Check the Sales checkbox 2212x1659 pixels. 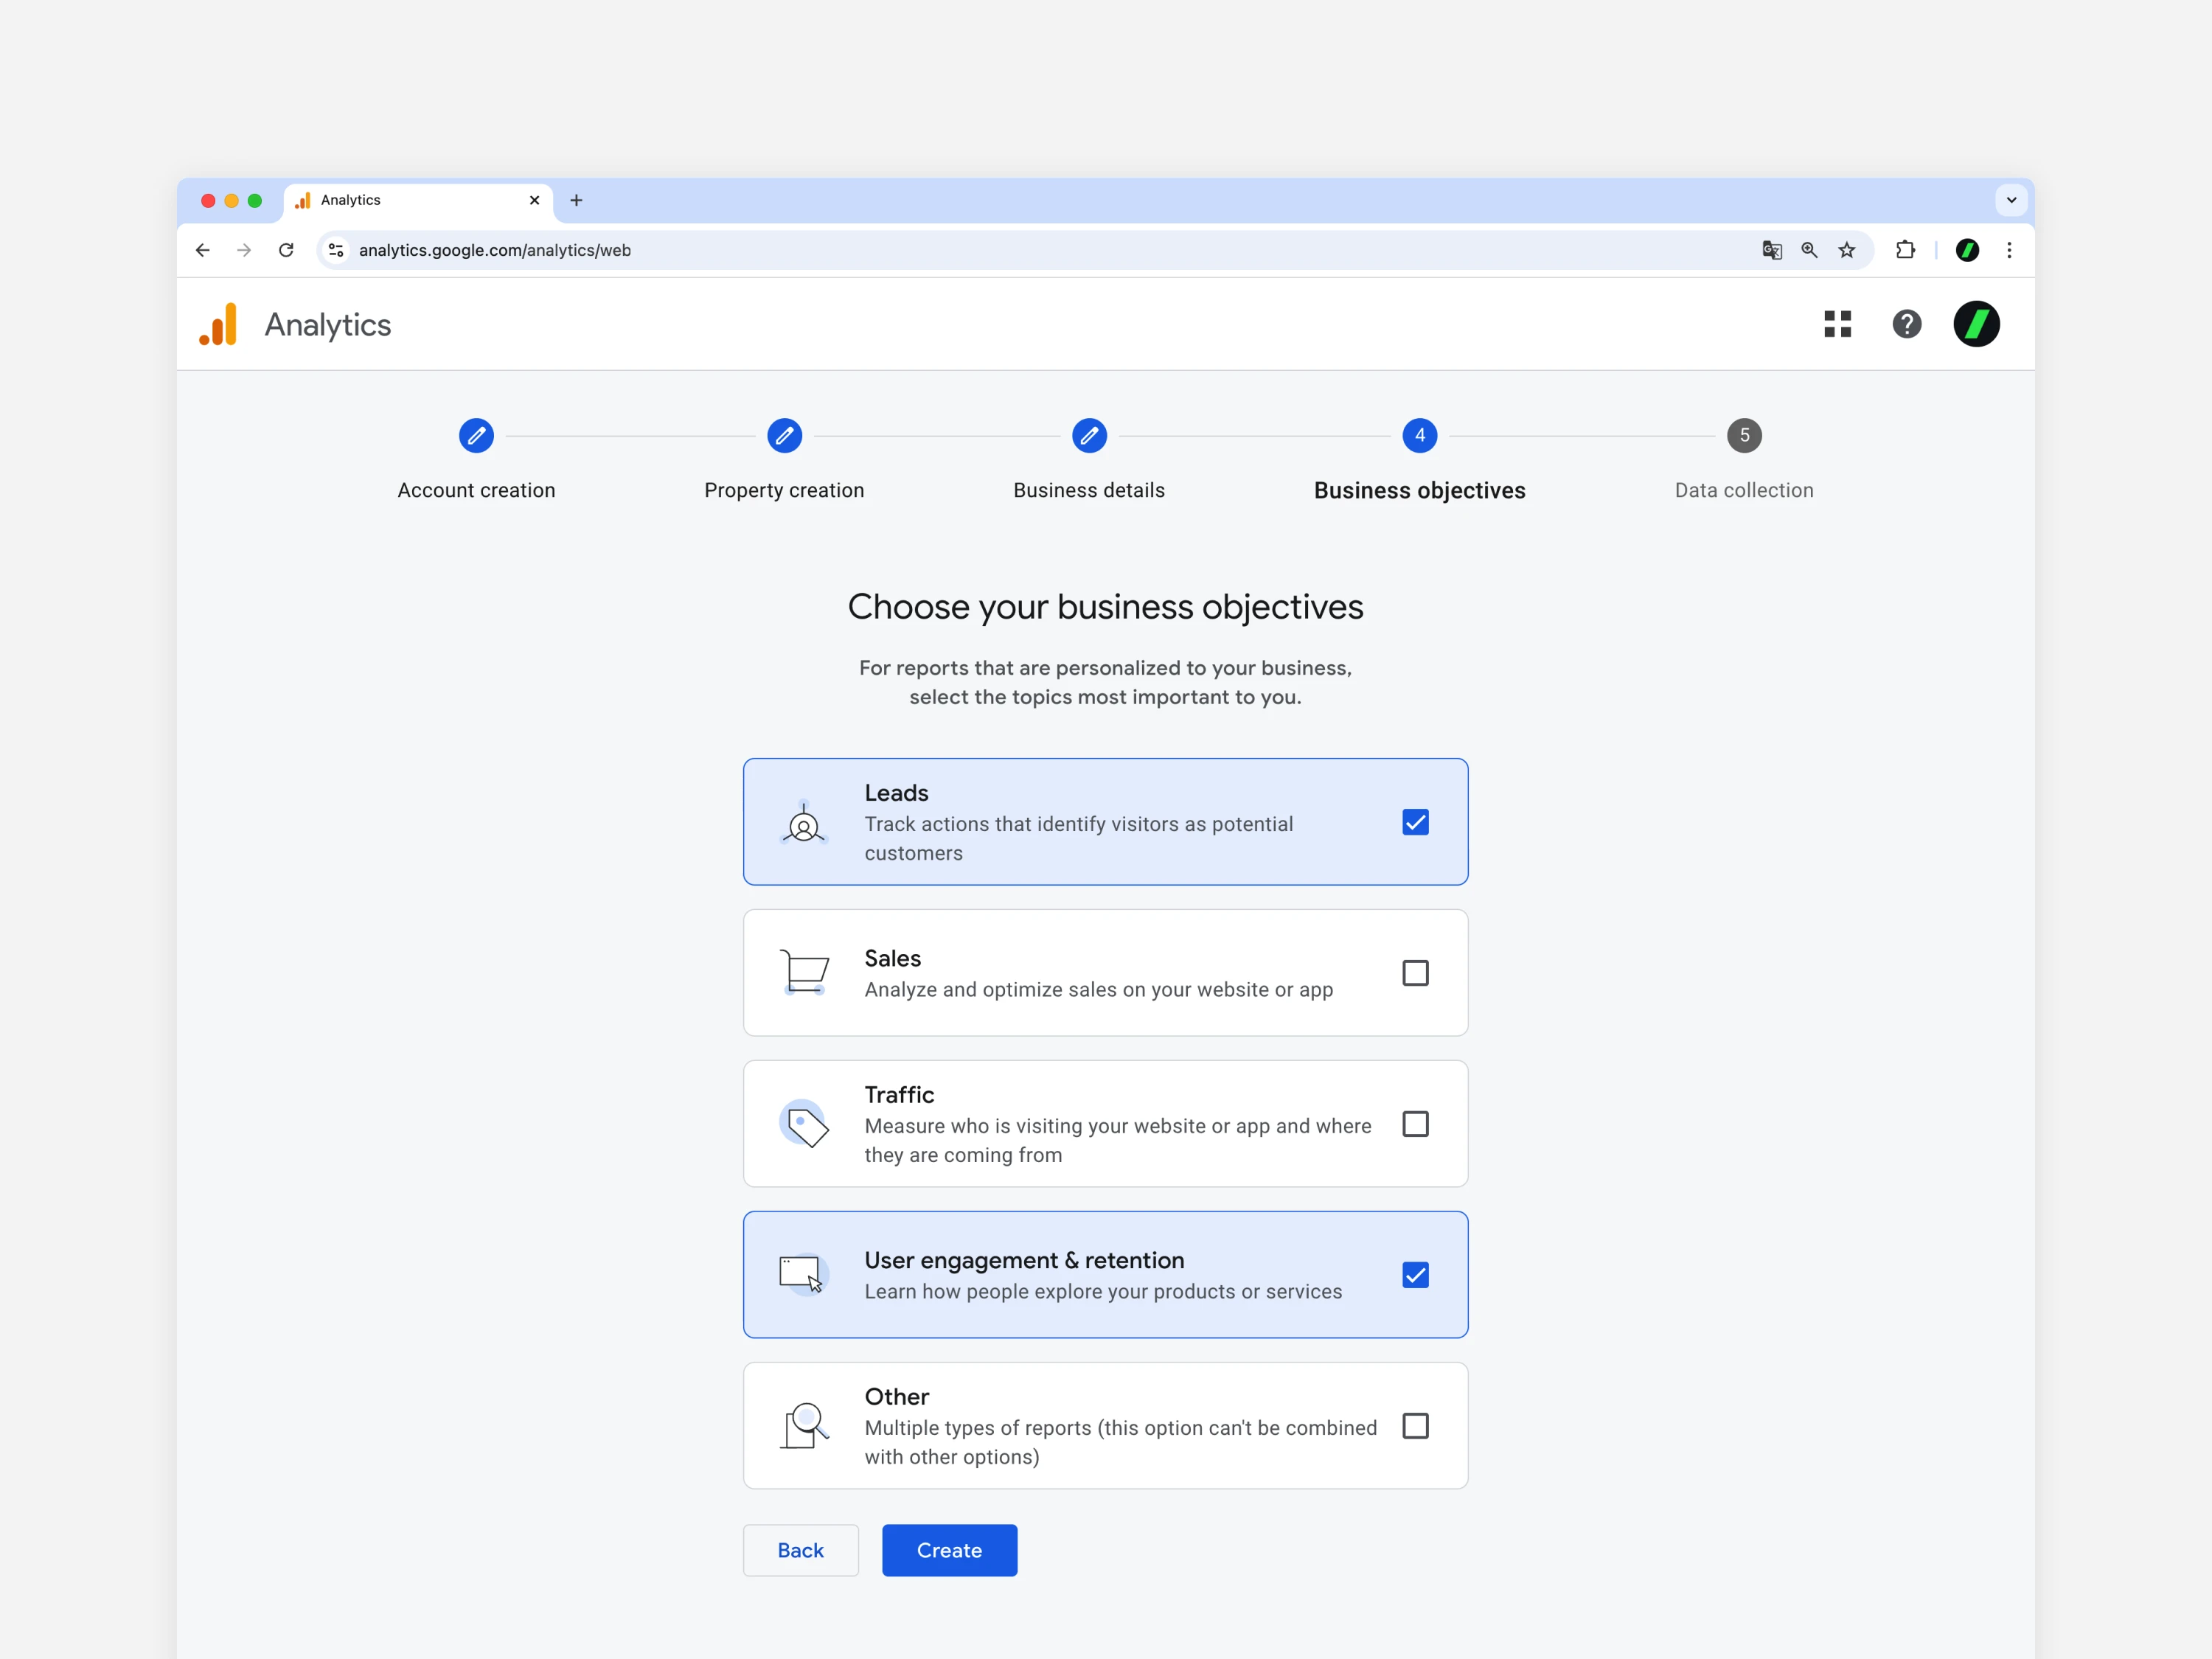point(1415,973)
